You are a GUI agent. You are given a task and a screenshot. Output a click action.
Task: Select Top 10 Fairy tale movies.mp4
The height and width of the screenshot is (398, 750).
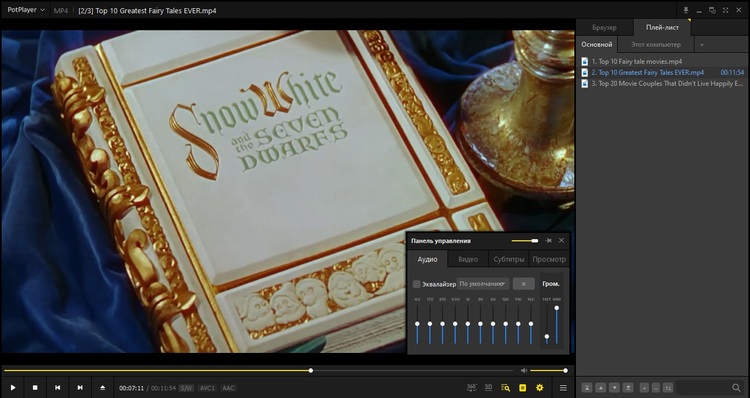pos(662,61)
